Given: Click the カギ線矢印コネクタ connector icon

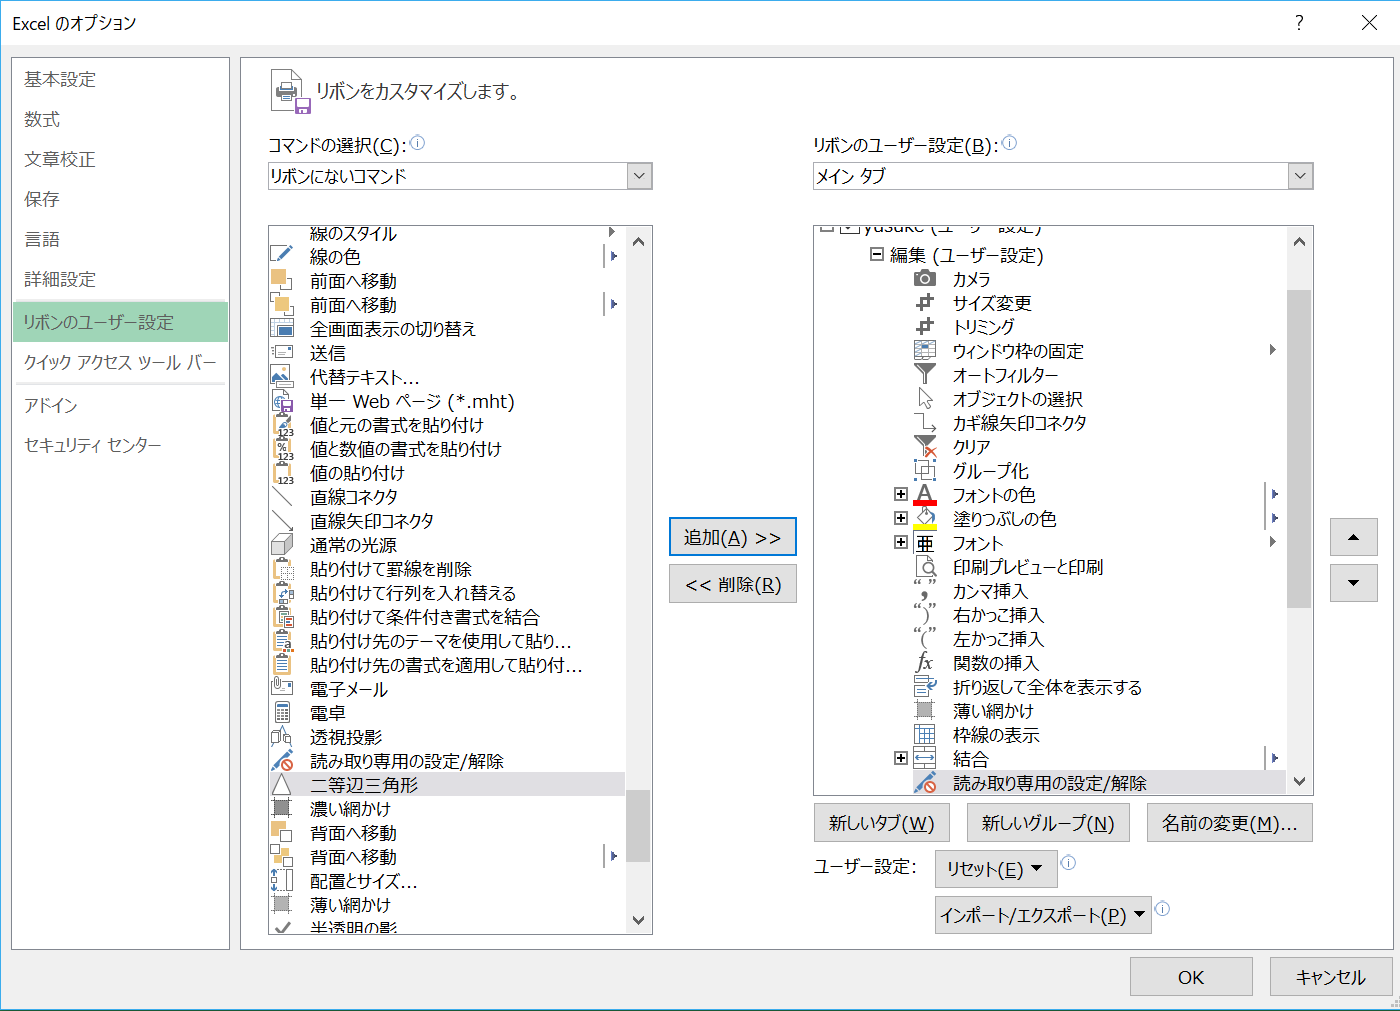Looking at the screenshot, I should pos(925,423).
